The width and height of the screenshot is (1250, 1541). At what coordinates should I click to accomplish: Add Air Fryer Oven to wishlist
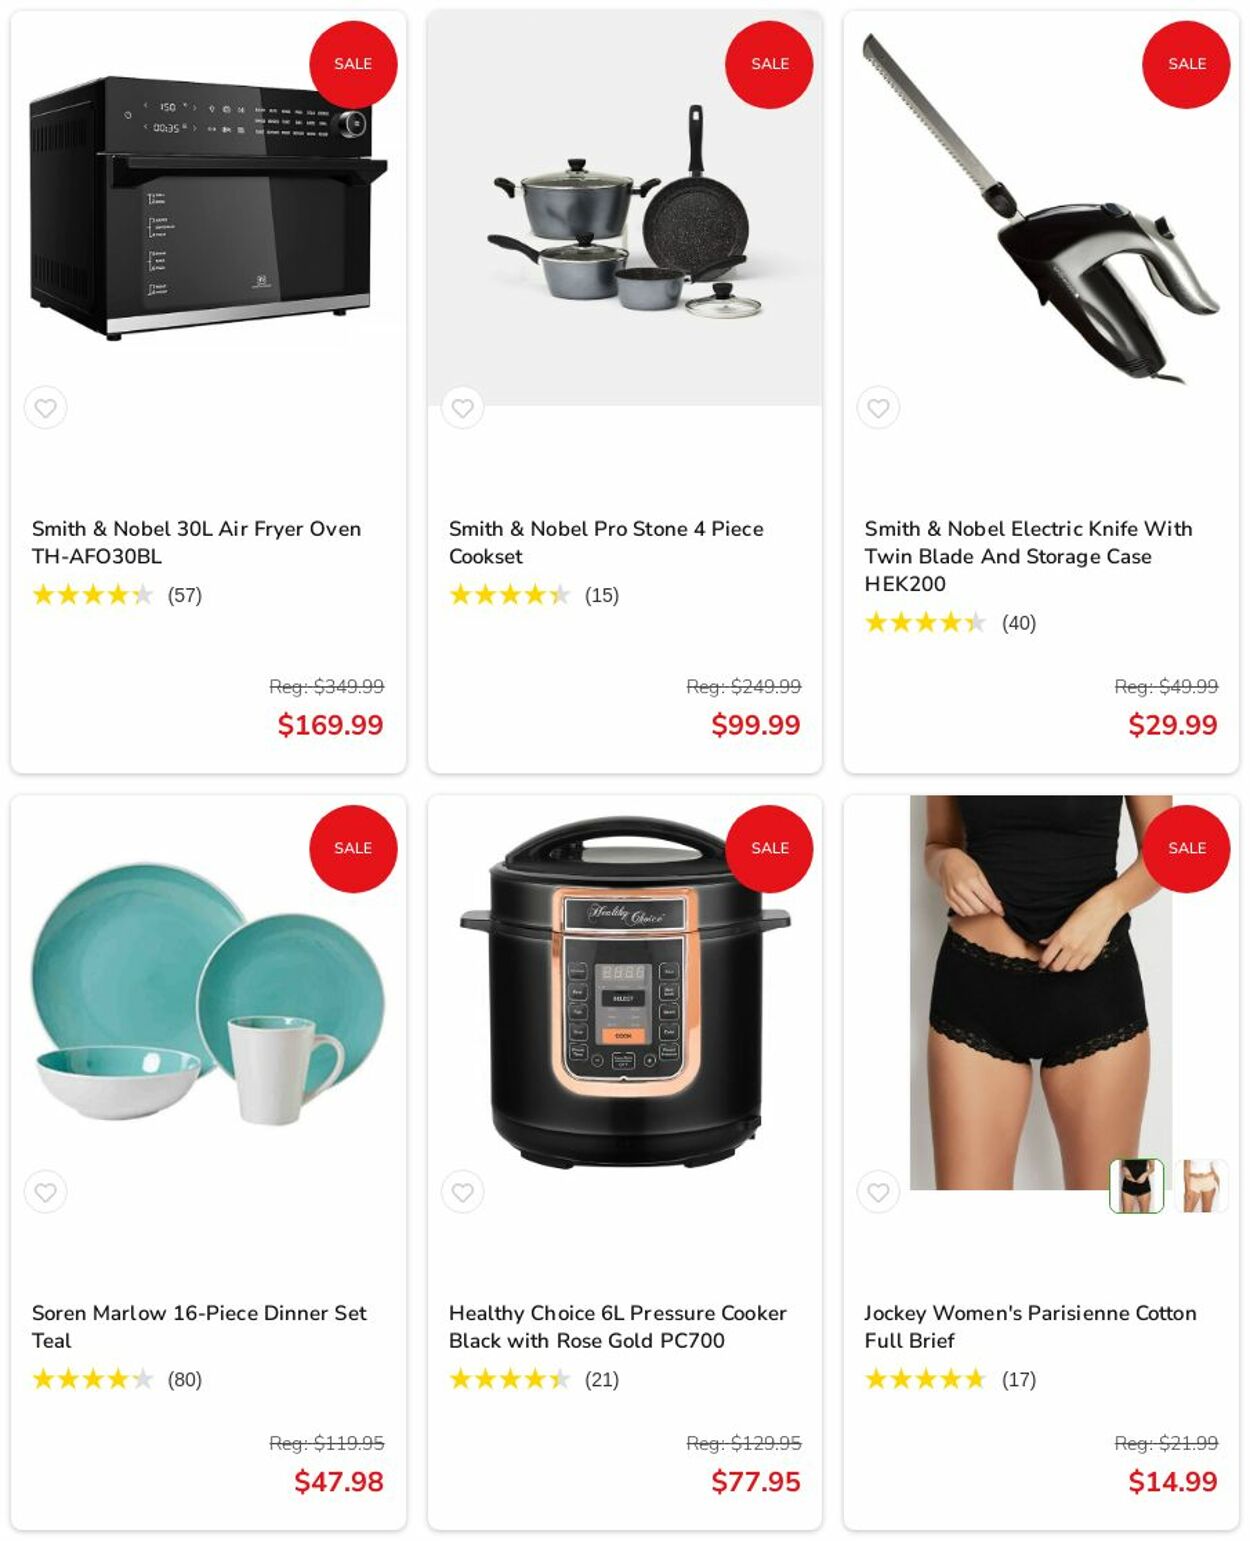[46, 408]
